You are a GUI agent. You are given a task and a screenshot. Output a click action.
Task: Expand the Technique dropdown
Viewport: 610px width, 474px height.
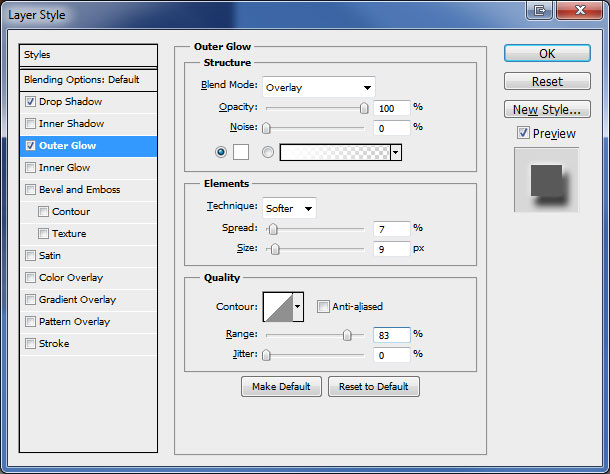tap(289, 208)
